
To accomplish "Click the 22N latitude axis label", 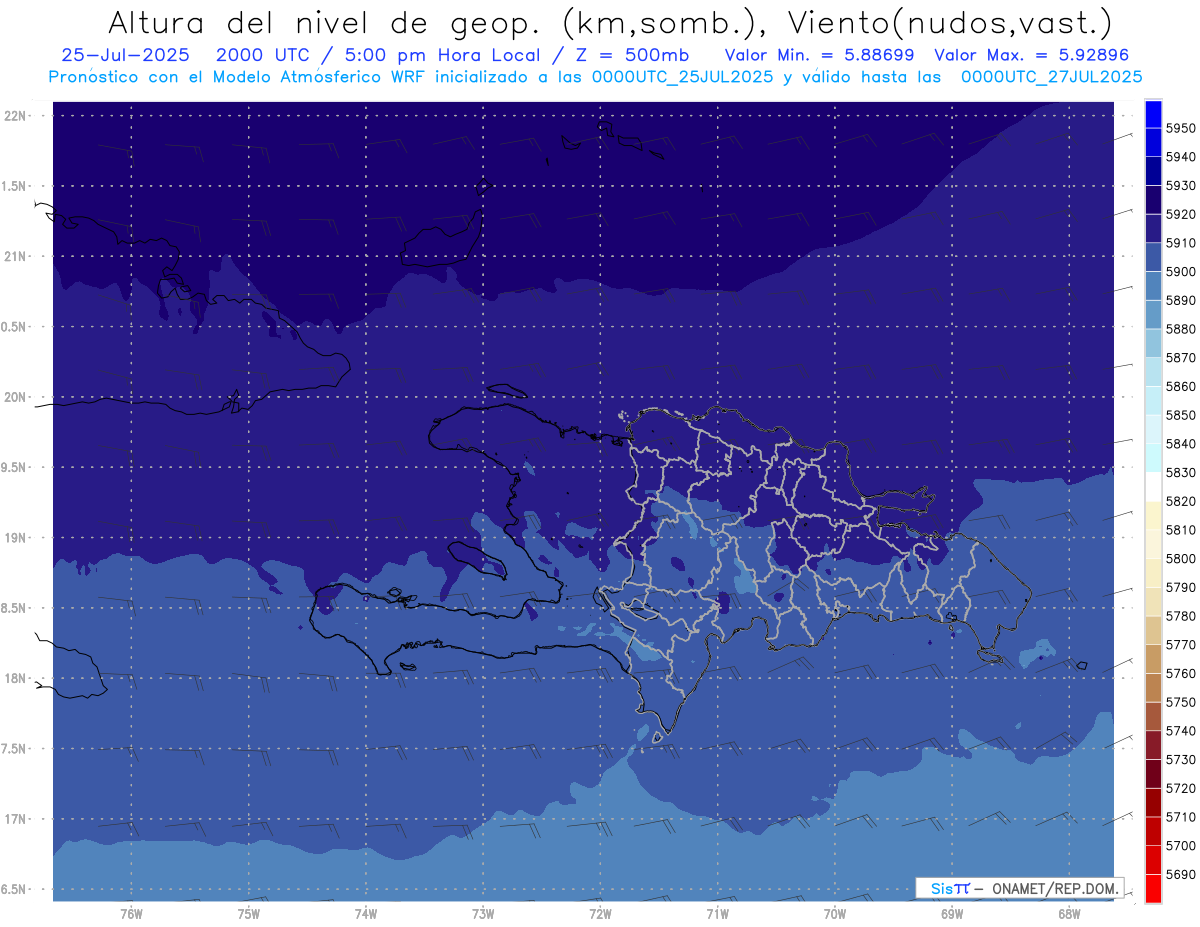I will point(15,115).
